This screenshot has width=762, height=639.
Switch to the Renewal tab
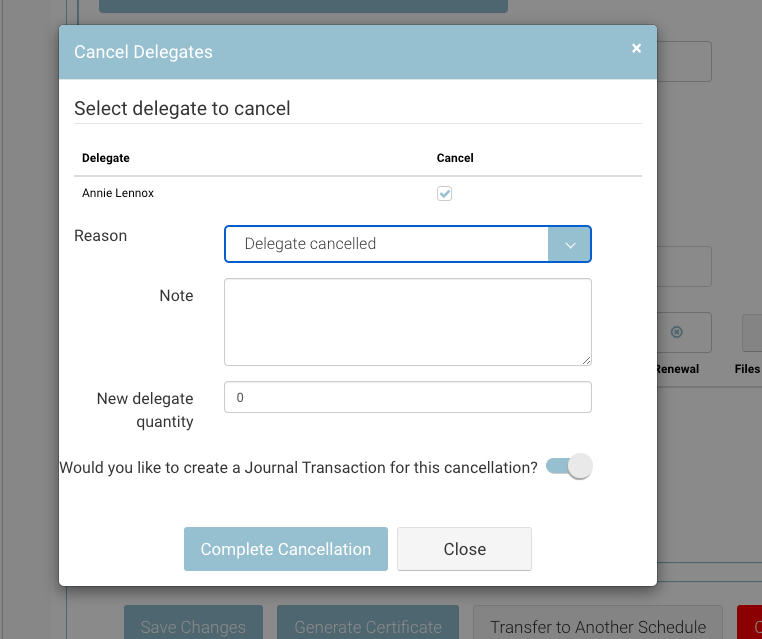[x=677, y=369]
